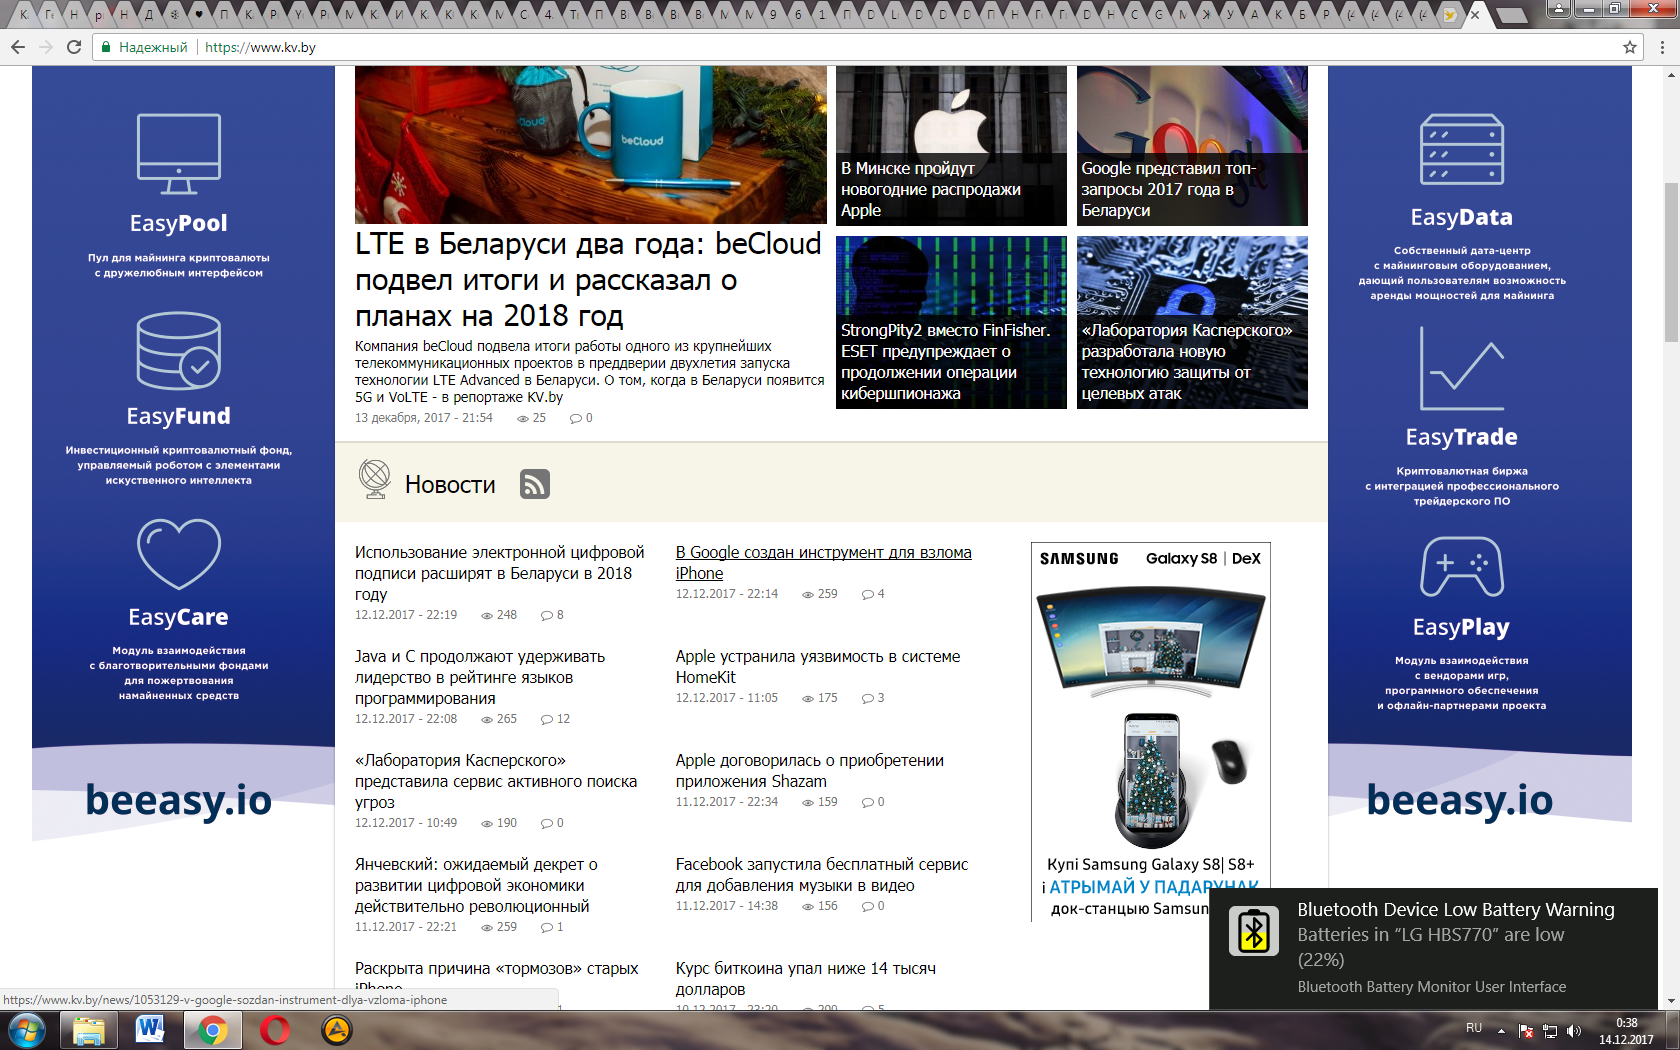Click the vertical page scrollbar thumb
This screenshot has height=1050, width=1680.
(1671, 263)
